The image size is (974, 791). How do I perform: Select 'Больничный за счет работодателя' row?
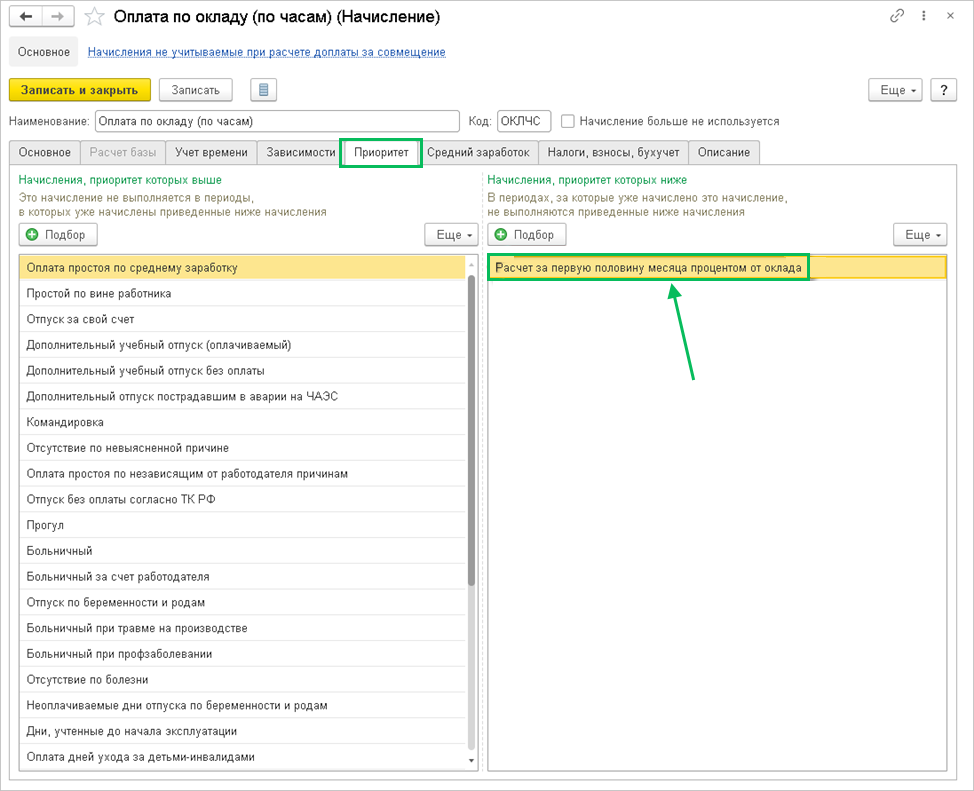243,577
